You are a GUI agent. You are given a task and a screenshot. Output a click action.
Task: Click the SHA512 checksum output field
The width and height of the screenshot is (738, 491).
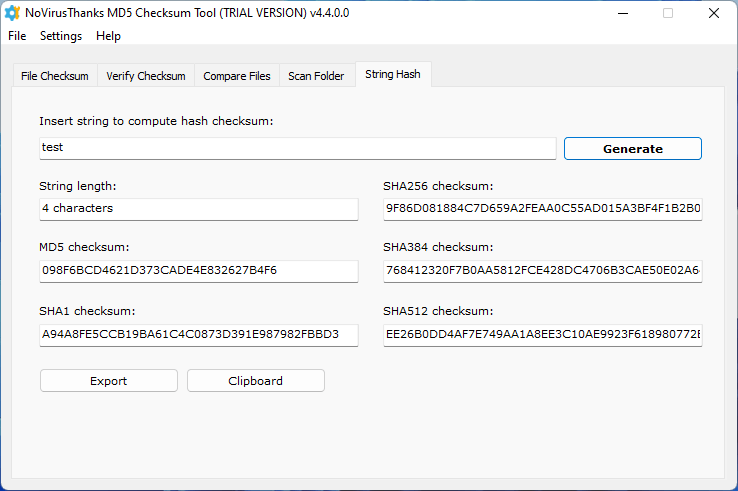543,335
